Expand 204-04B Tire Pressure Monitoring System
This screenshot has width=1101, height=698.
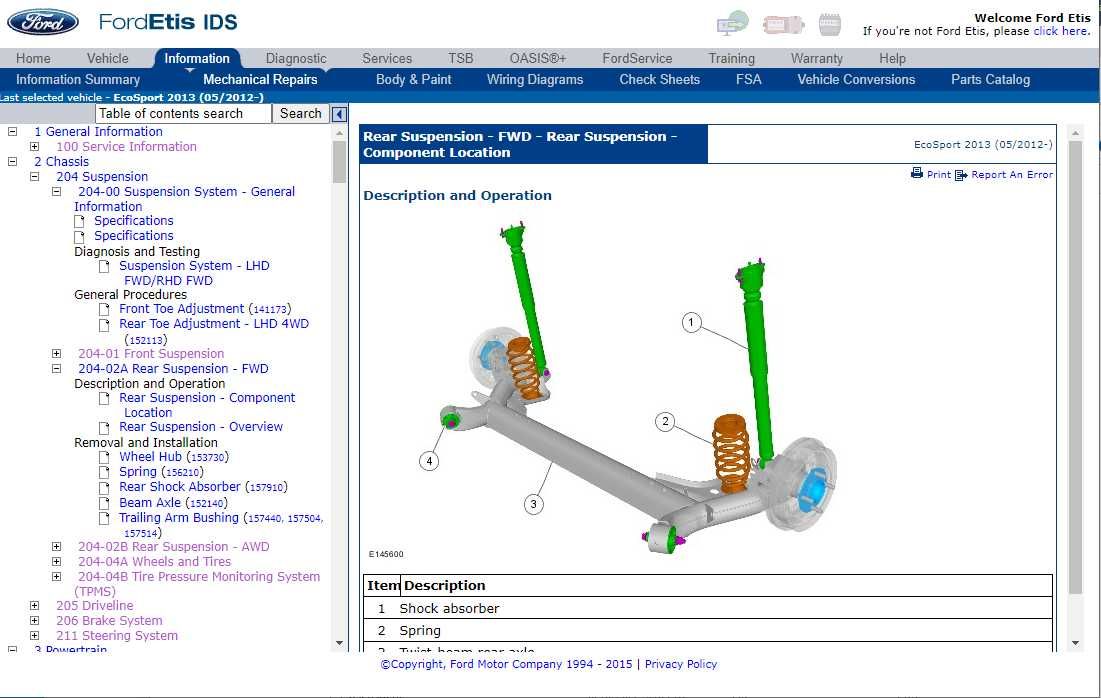point(57,577)
